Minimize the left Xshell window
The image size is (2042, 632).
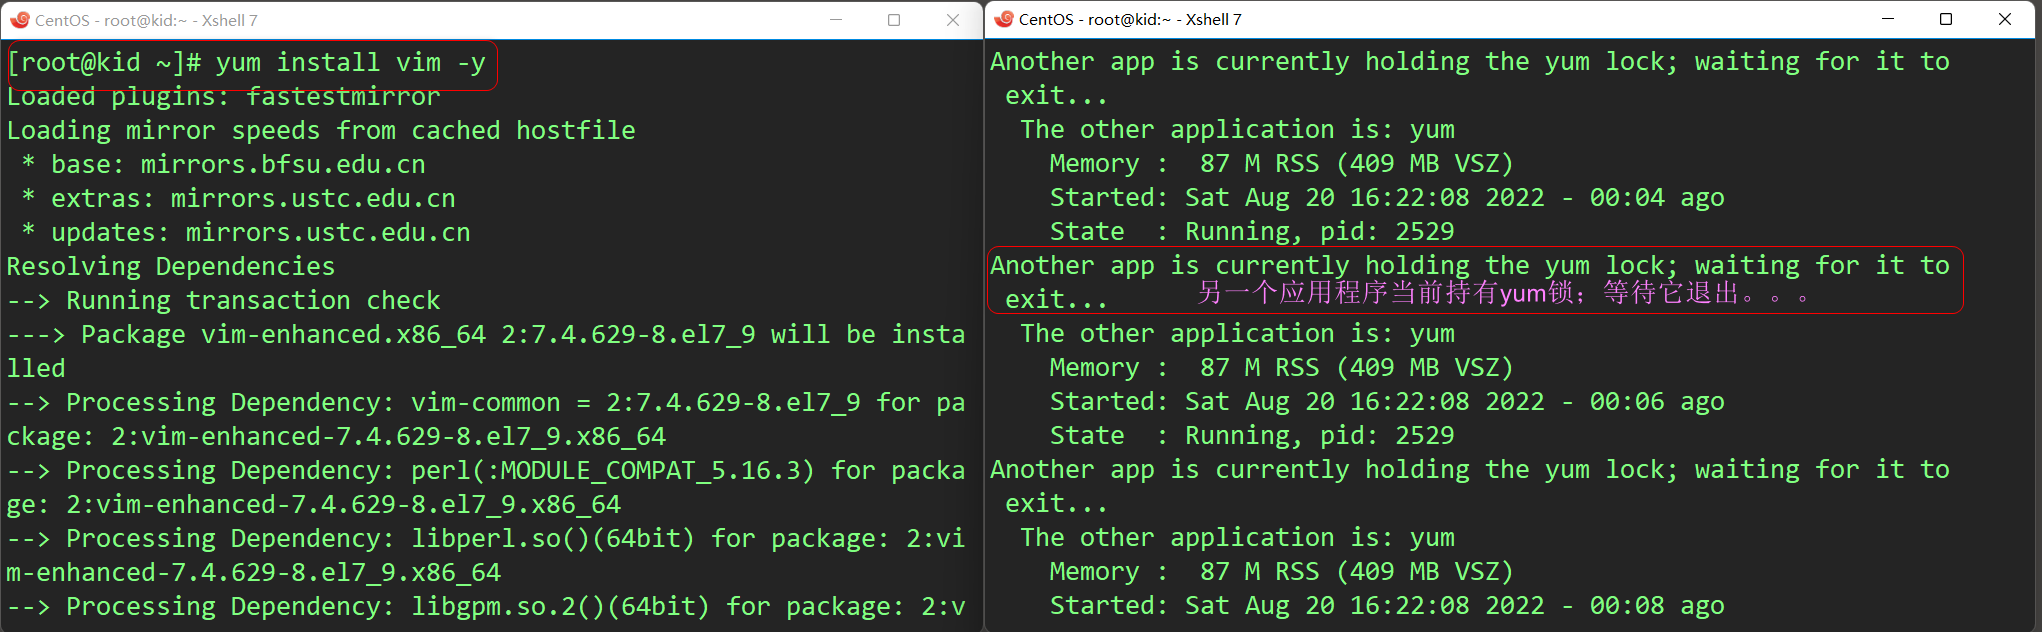pyautogui.click(x=836, y=20)
